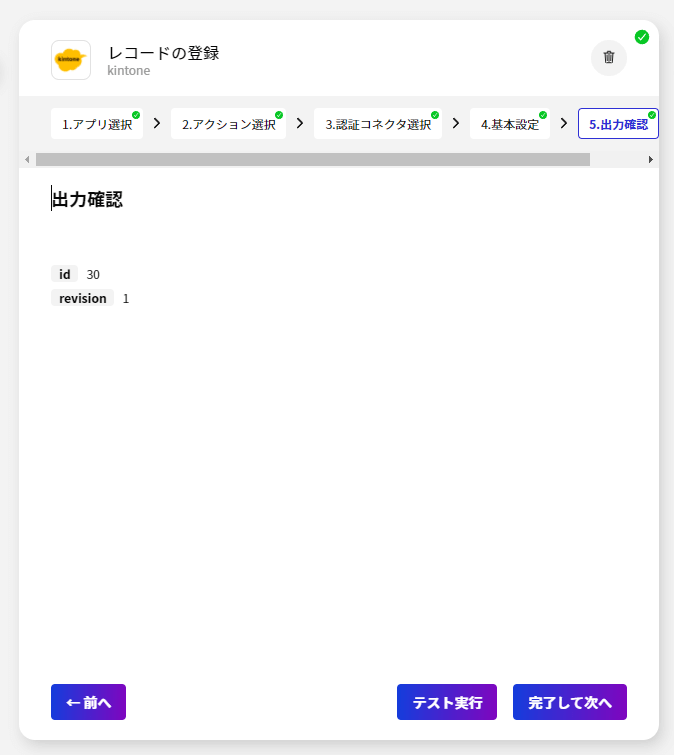Click the テスト実行 button
Screen dimensions: 674x755
click(x=447, y=702)
